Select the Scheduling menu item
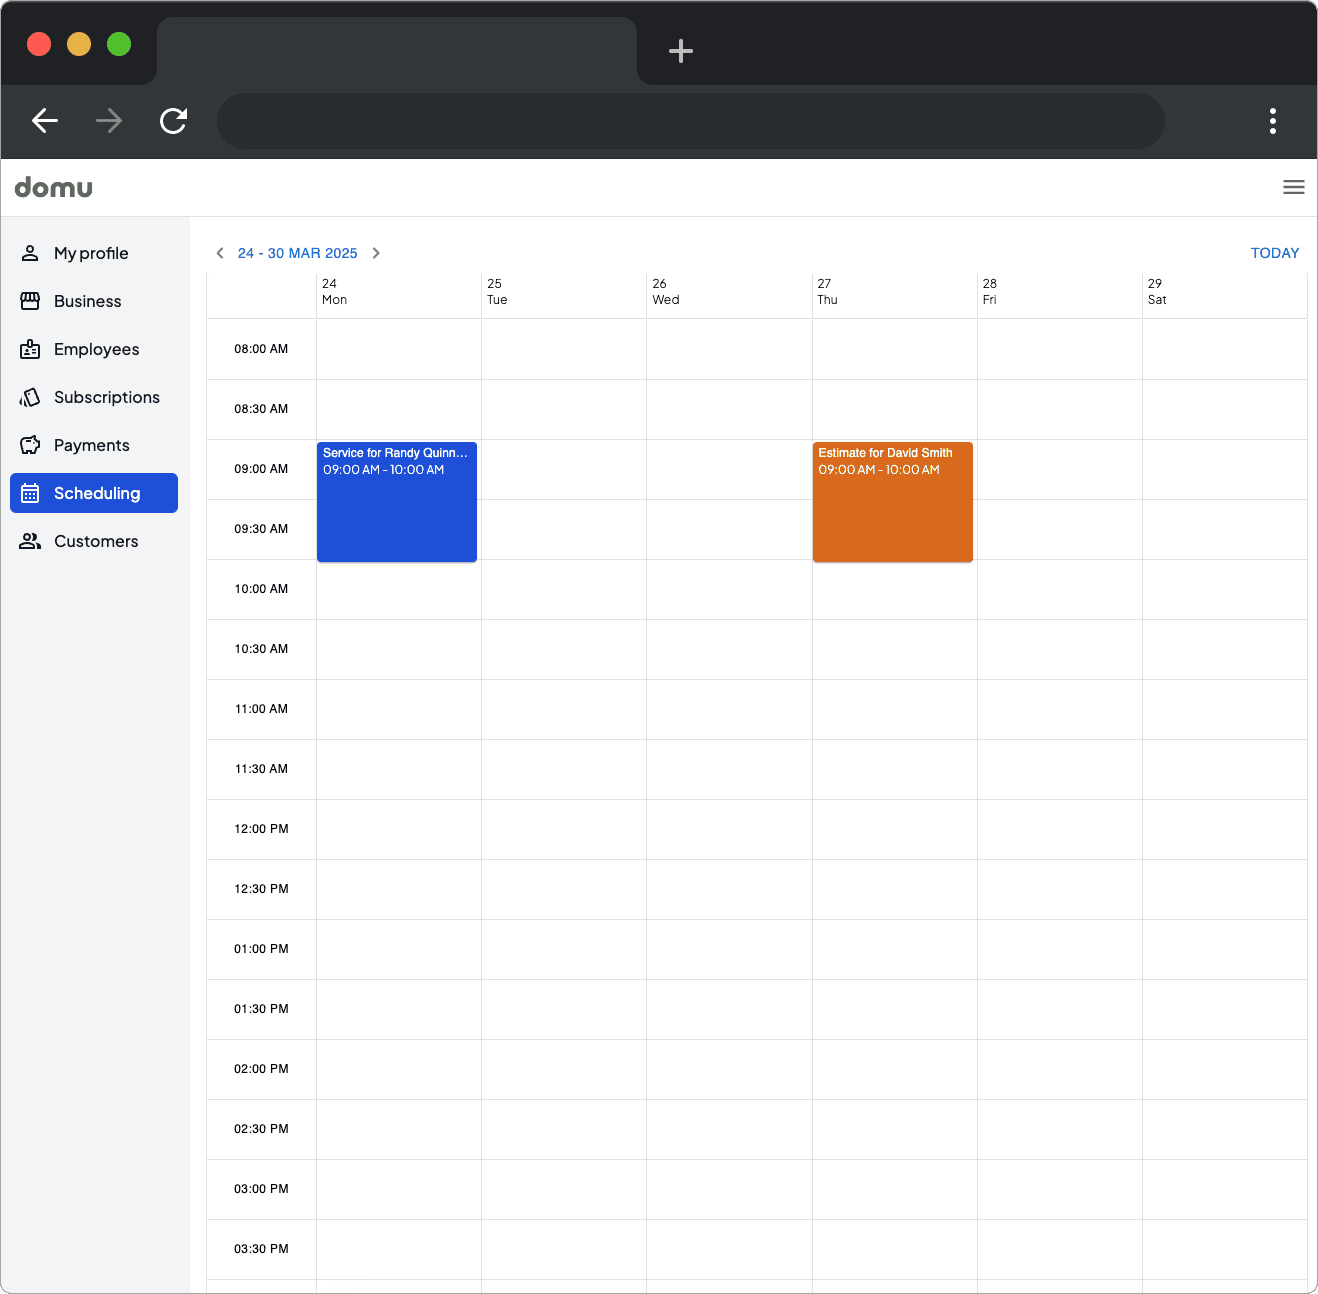 94,493
